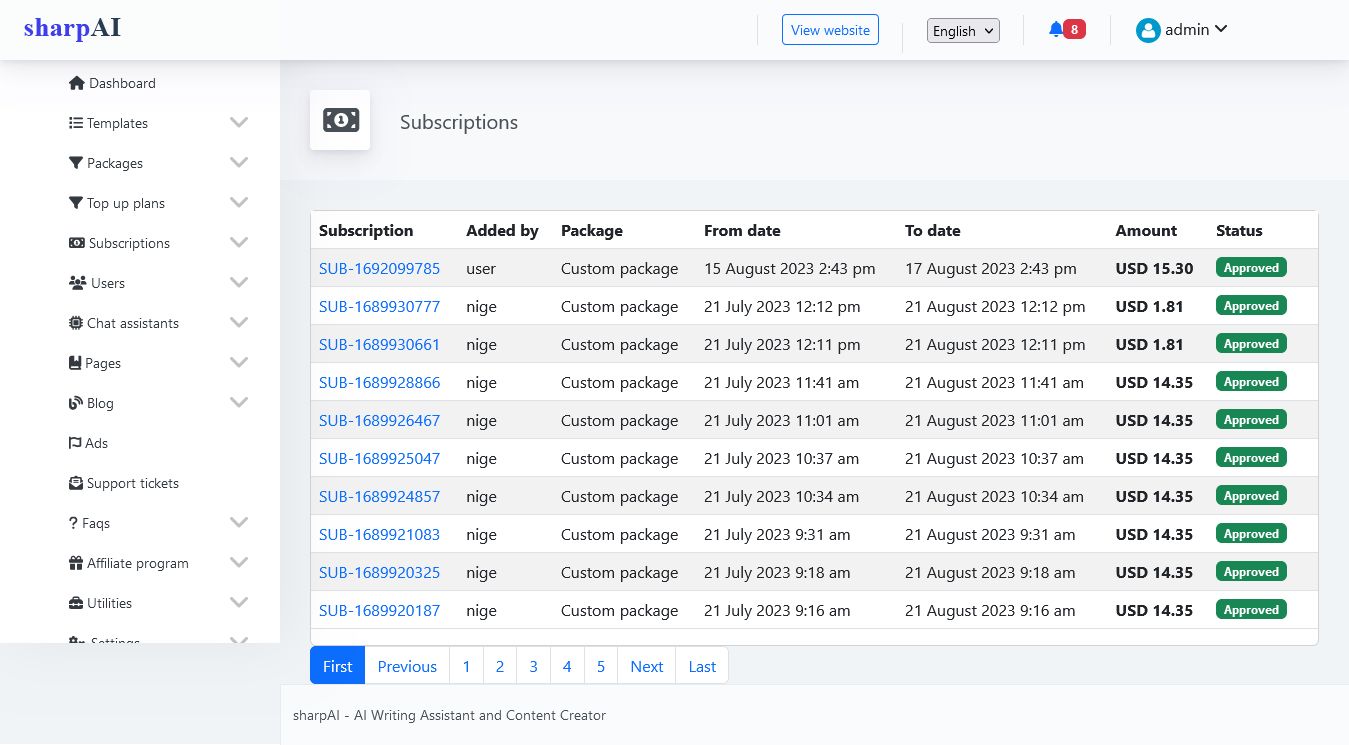Click the admin user avatar icon

tap(1147, 30)
